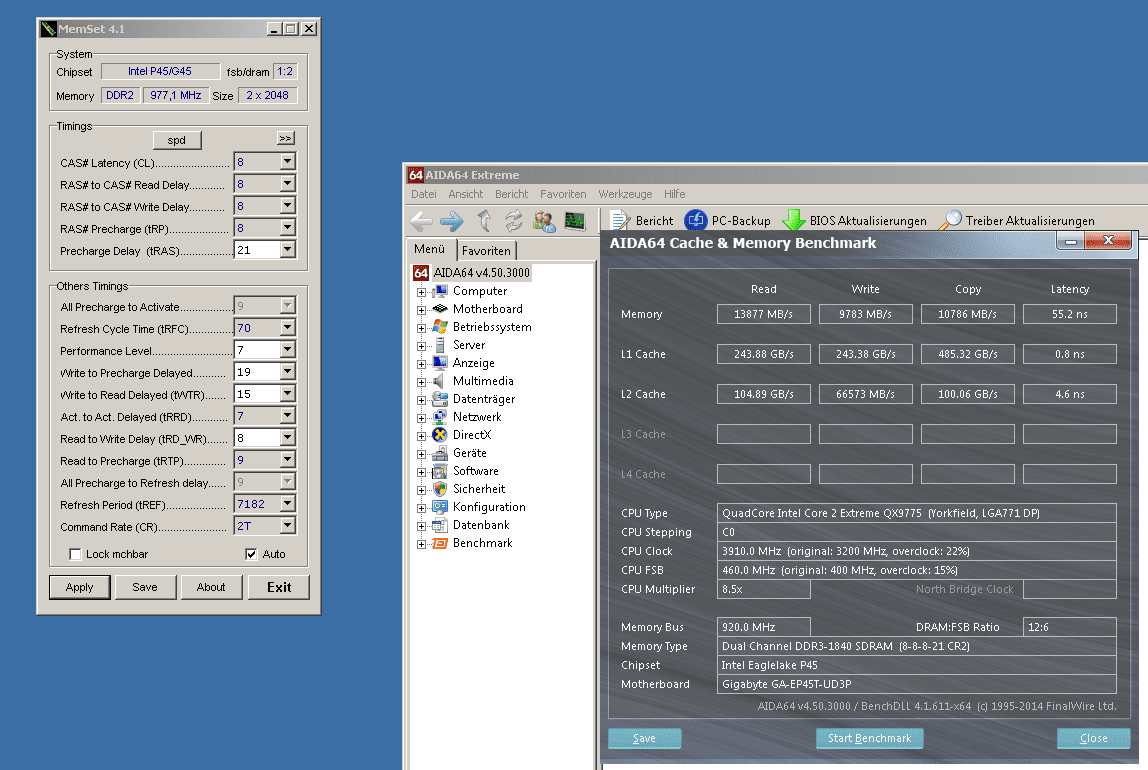This screenshot has height=770, width=1148.
Task: Open the CAS# Latency (CL) dropdown
Action: click(288, 162)
